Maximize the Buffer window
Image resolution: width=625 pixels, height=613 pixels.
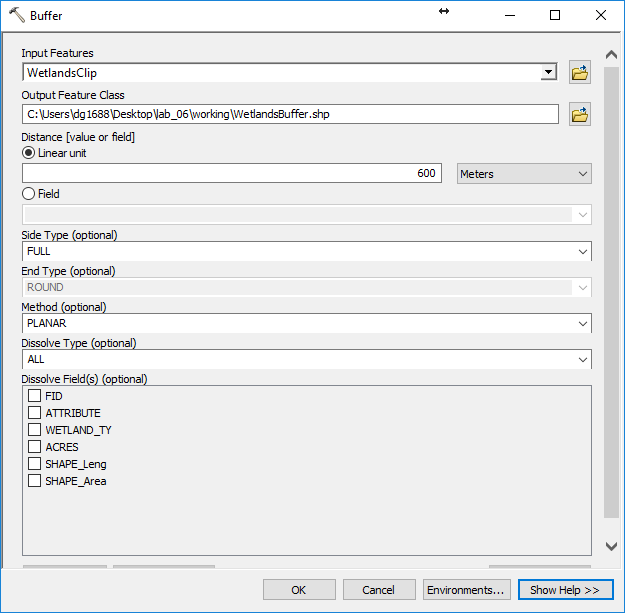(555, 15)
